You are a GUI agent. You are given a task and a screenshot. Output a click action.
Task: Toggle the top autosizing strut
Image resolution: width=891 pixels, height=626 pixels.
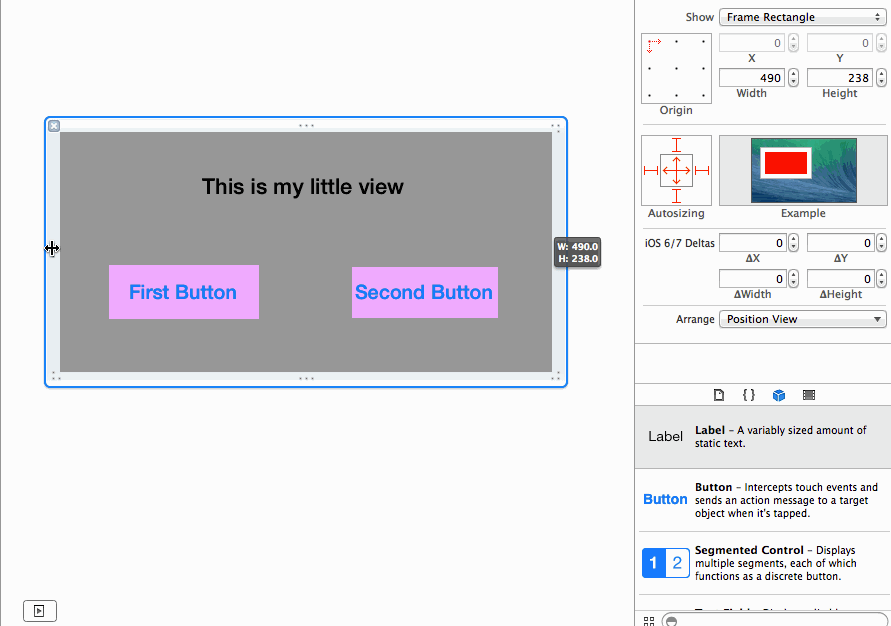pyautogui.click(x=677, y=146)
